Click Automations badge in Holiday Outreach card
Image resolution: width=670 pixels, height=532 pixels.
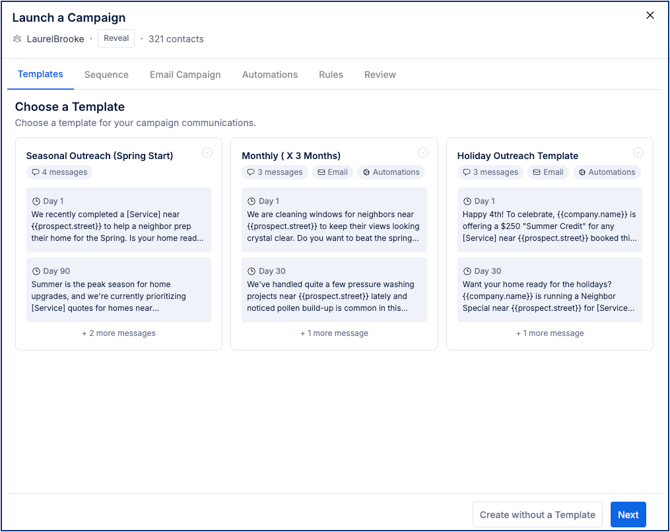[607, 172]
